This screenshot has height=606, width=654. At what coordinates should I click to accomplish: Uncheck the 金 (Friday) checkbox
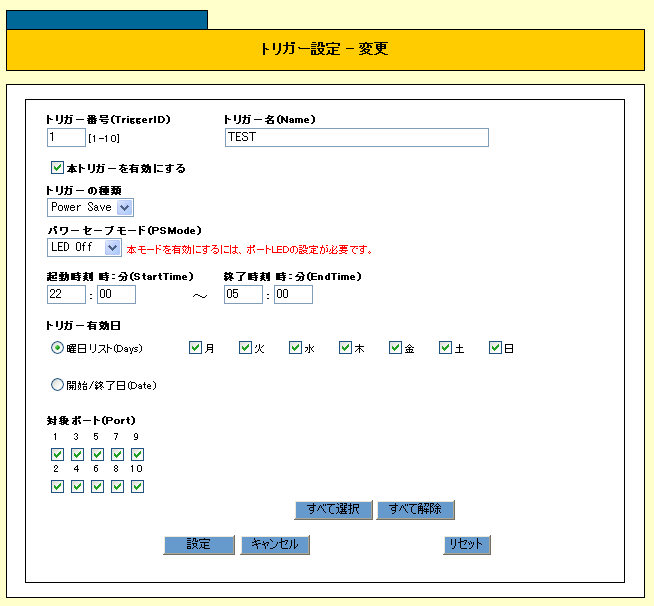[395, 347]
